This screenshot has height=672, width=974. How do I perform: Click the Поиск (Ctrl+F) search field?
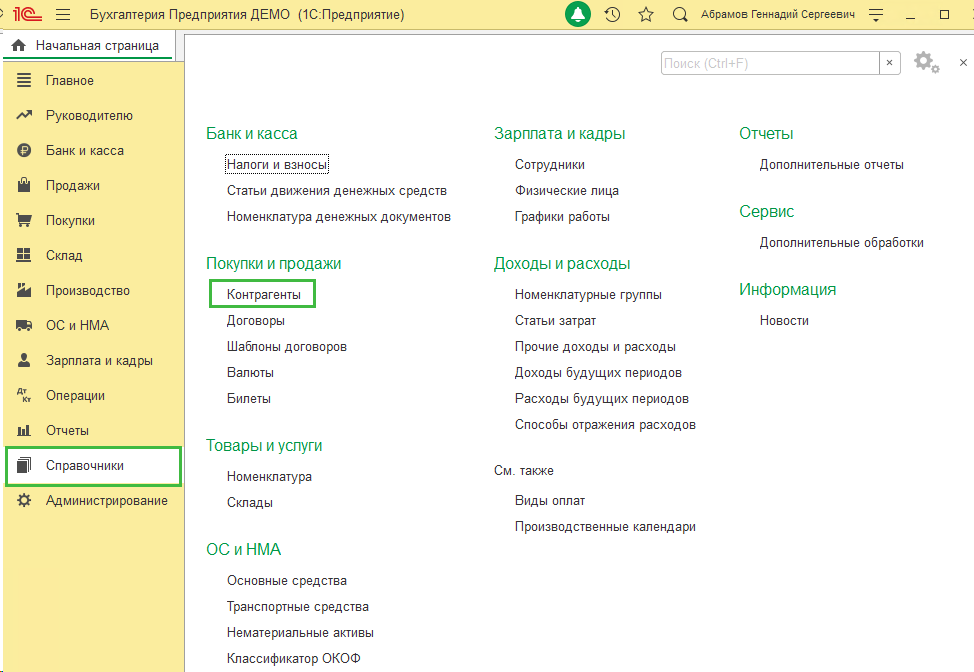[770, 63]
